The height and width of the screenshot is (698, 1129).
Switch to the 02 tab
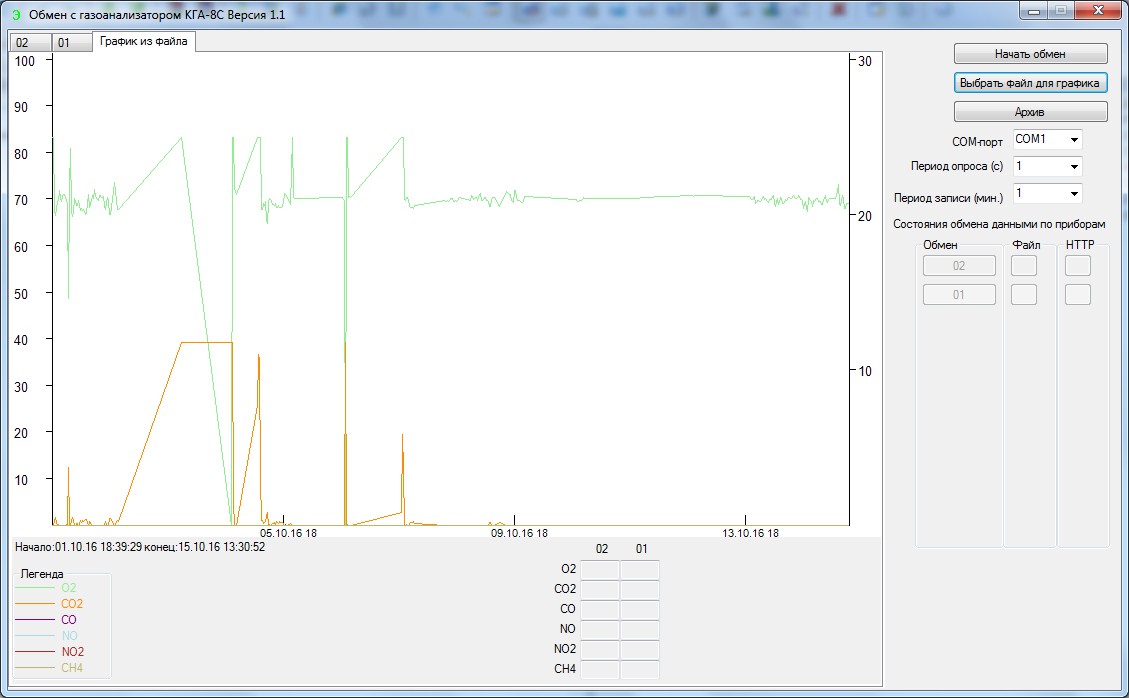[30, 42]
